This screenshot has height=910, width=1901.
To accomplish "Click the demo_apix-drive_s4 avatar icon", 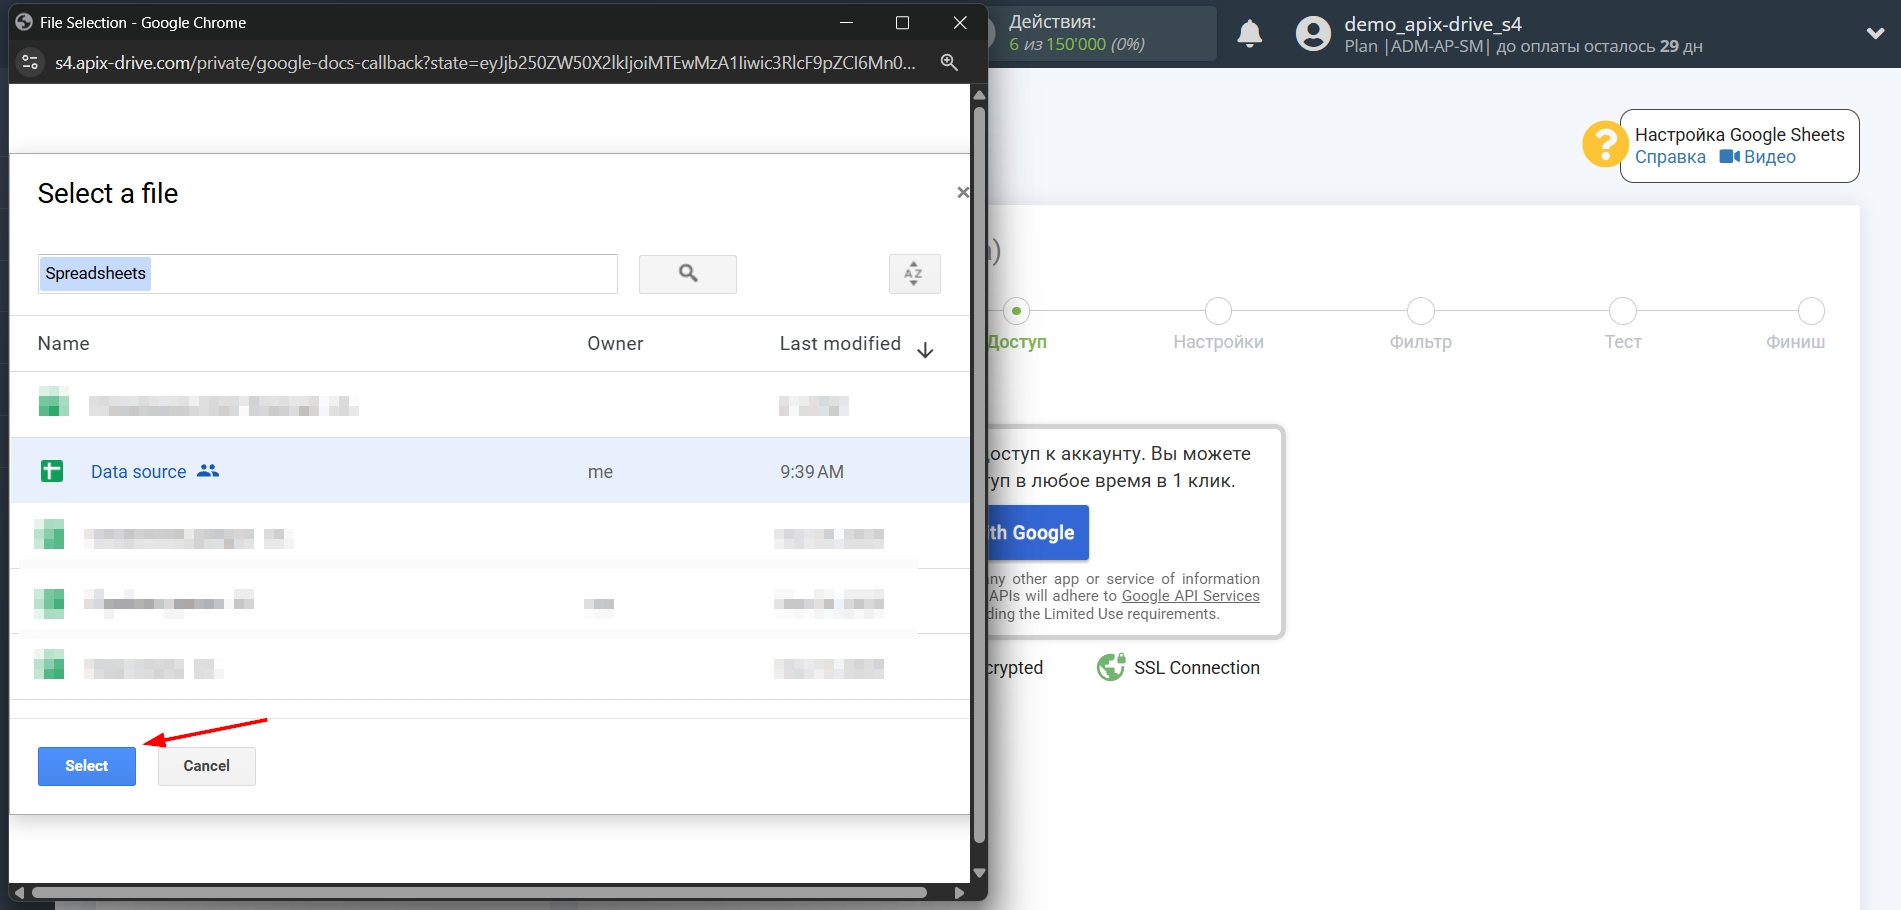I will pos(1312,33).
